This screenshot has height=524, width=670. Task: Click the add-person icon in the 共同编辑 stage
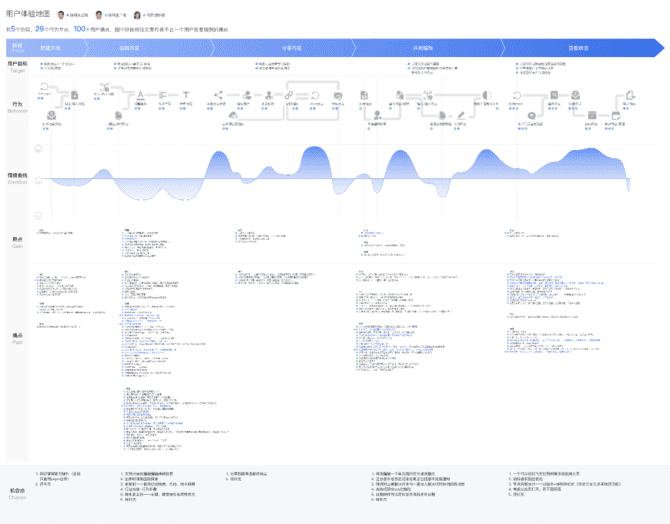click(x=377, y=115)
